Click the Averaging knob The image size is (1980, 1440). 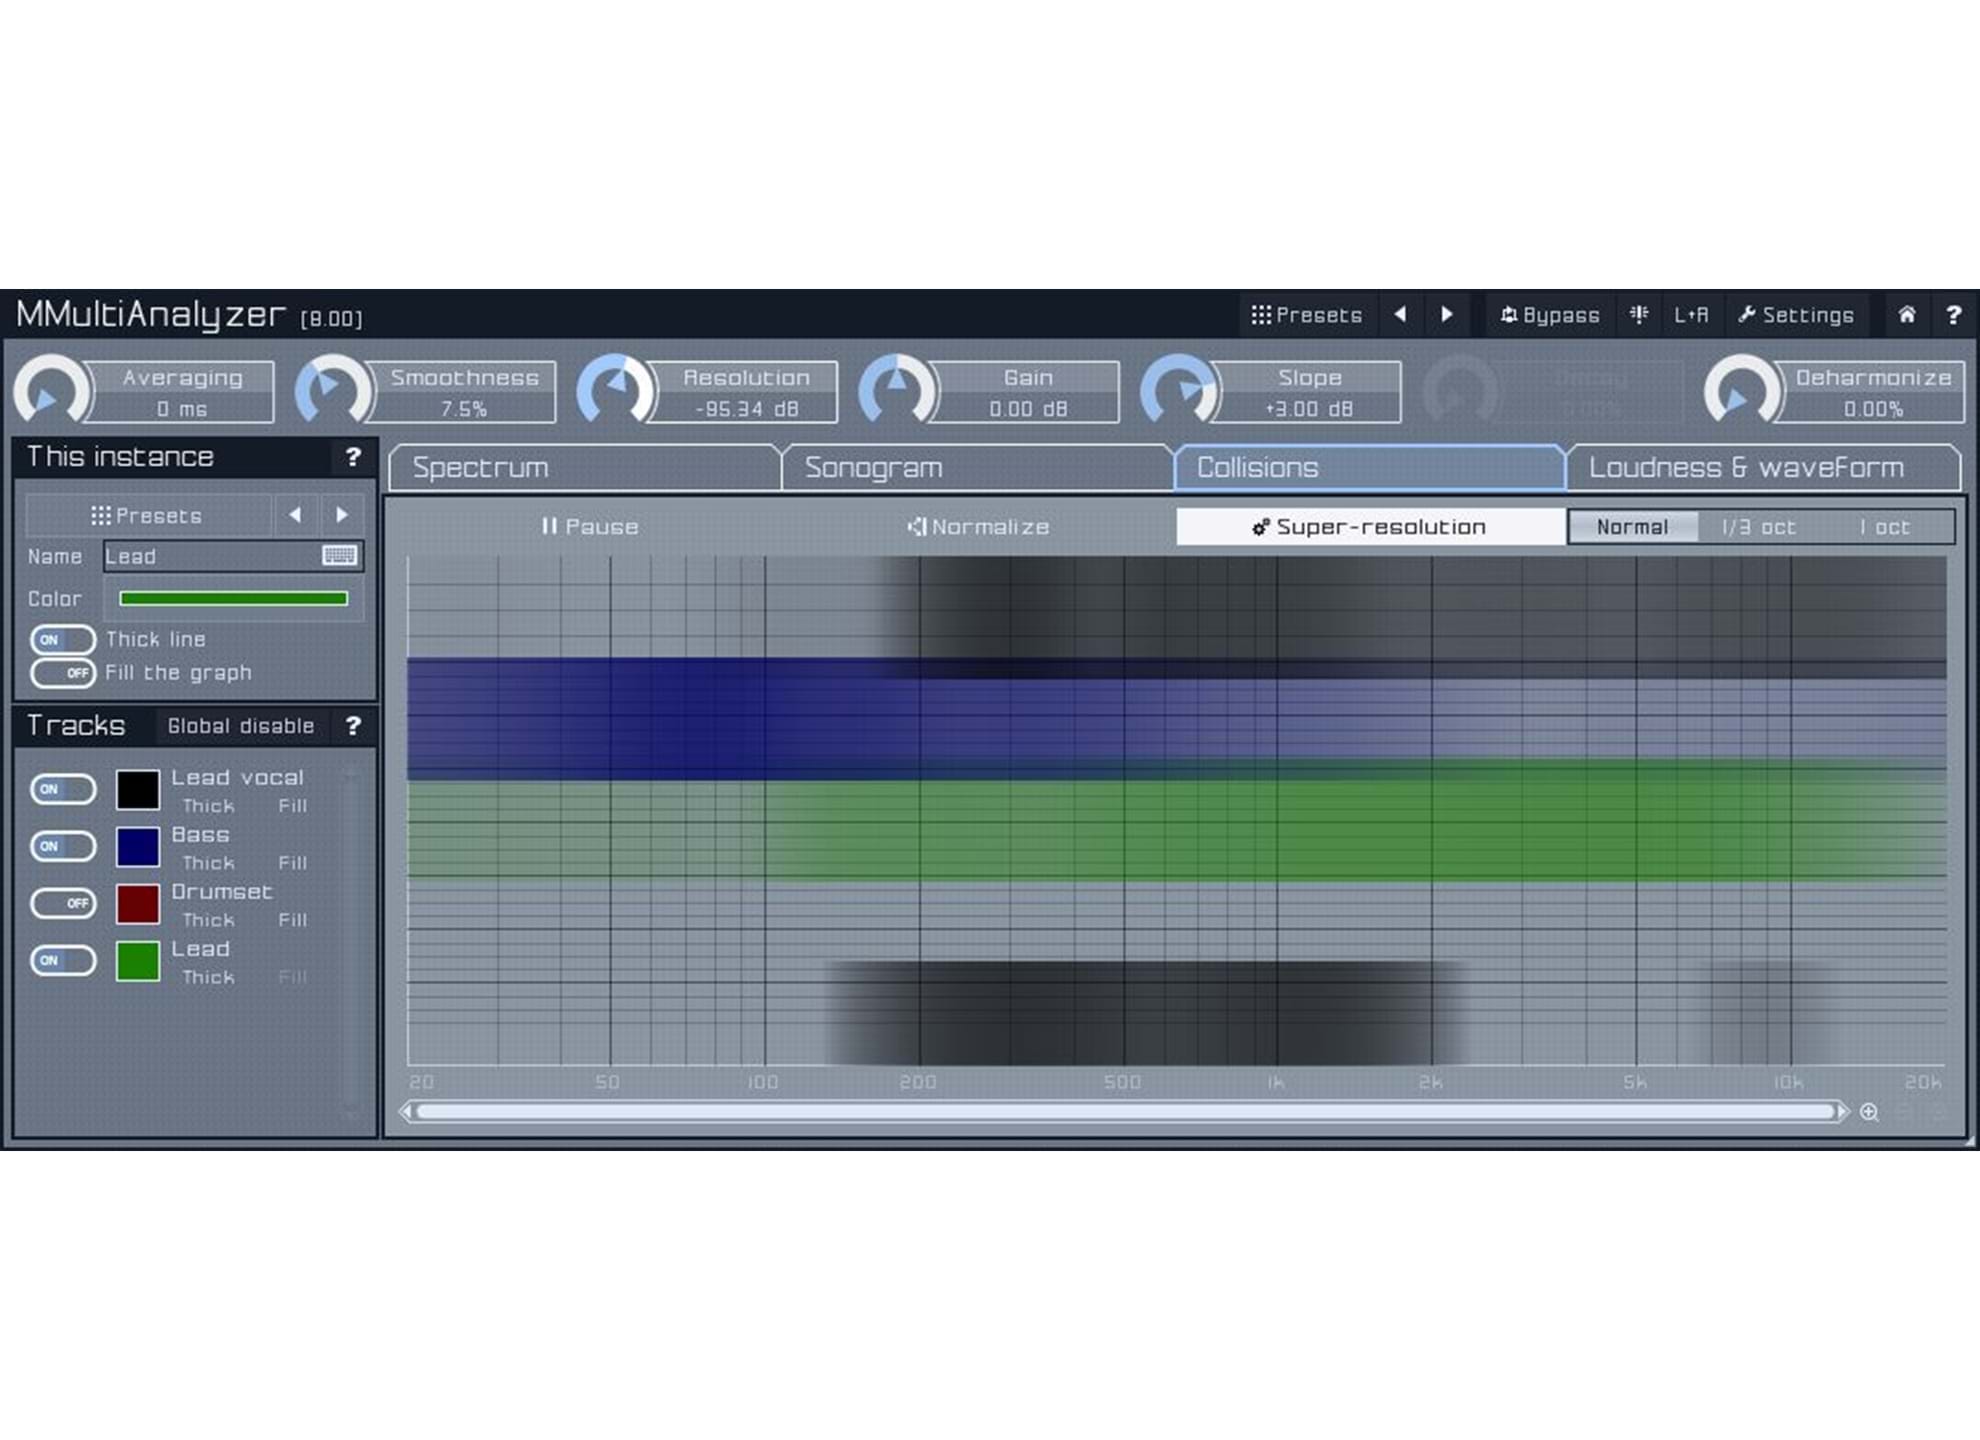pyautogui.click(x=51, y=391)
